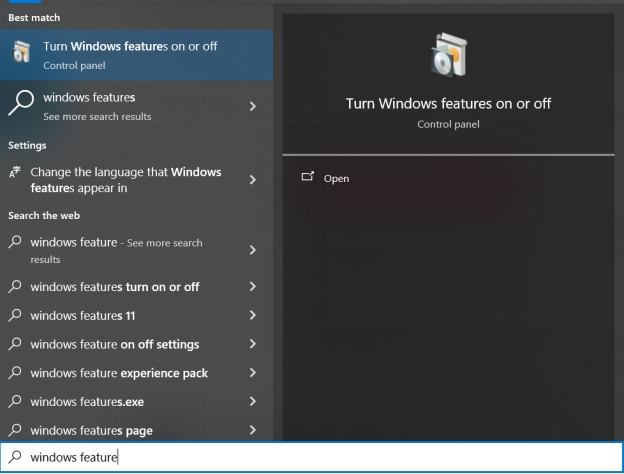Click search icon beside 'windows features turn on or off'
The height and width of the screenshot is (474, 624).
(15, 286)
